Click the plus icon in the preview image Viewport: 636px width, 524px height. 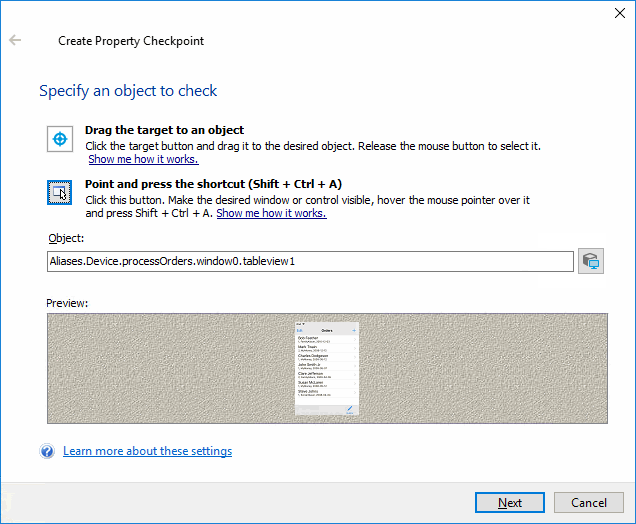[353, 328]
